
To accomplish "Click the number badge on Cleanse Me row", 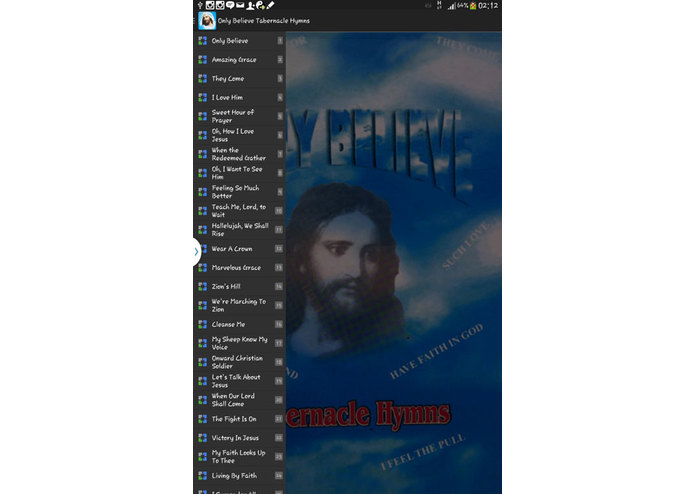I will coord(279,324).
